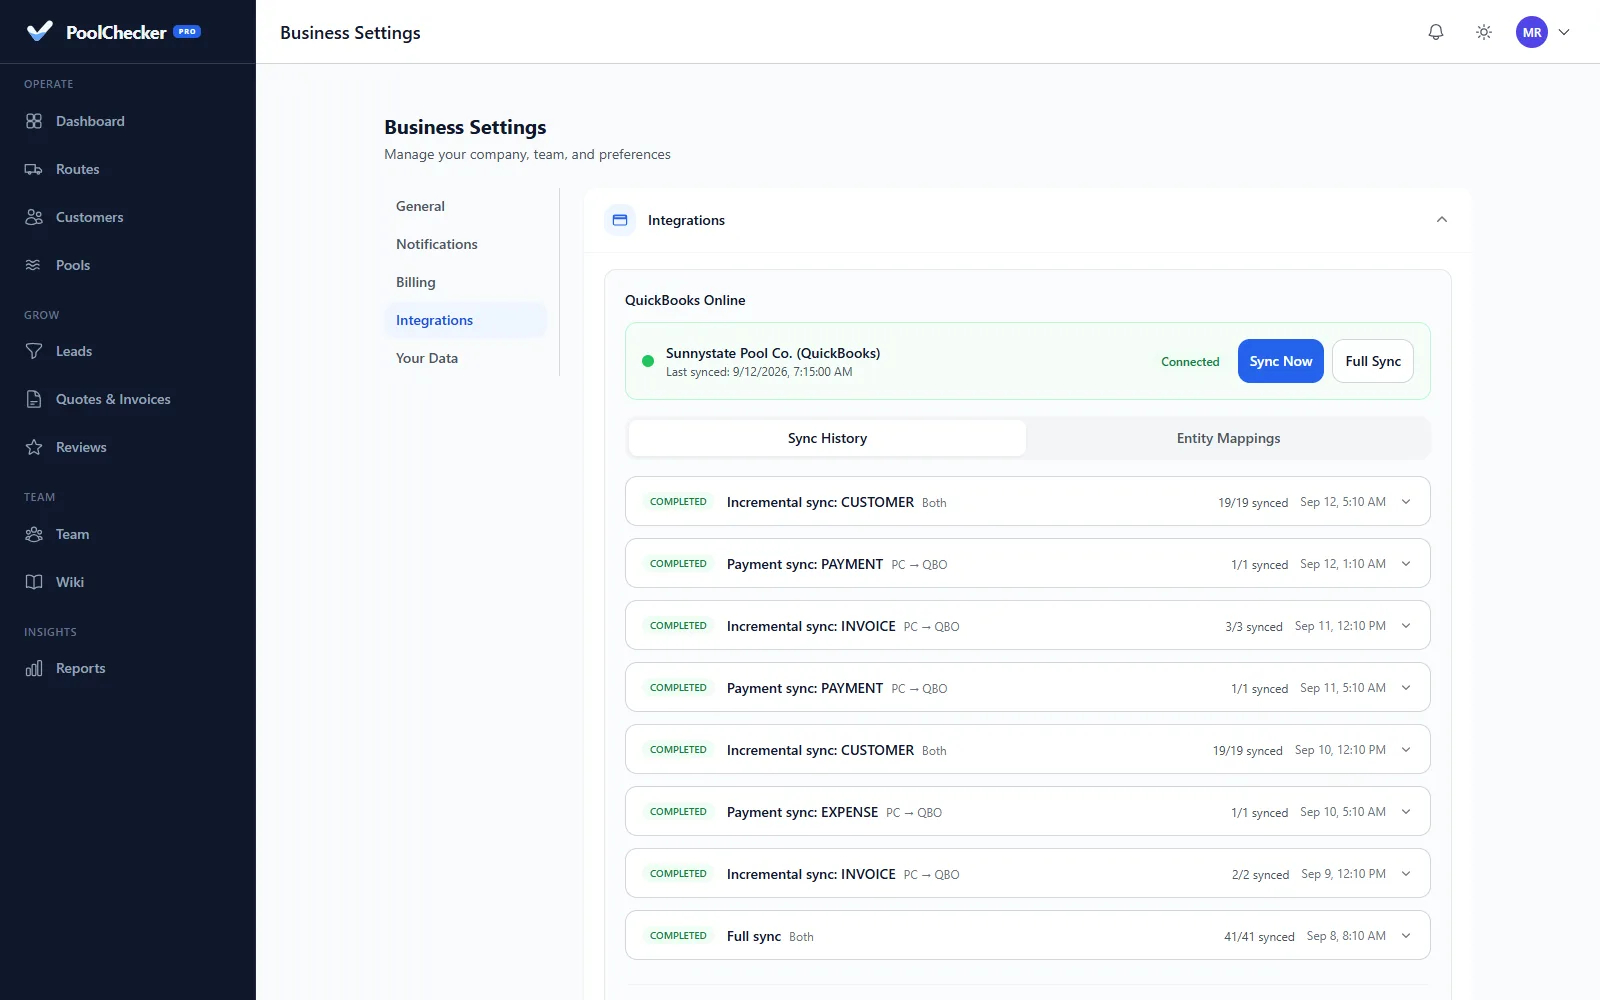Open the General settings section

coord(466,206)
